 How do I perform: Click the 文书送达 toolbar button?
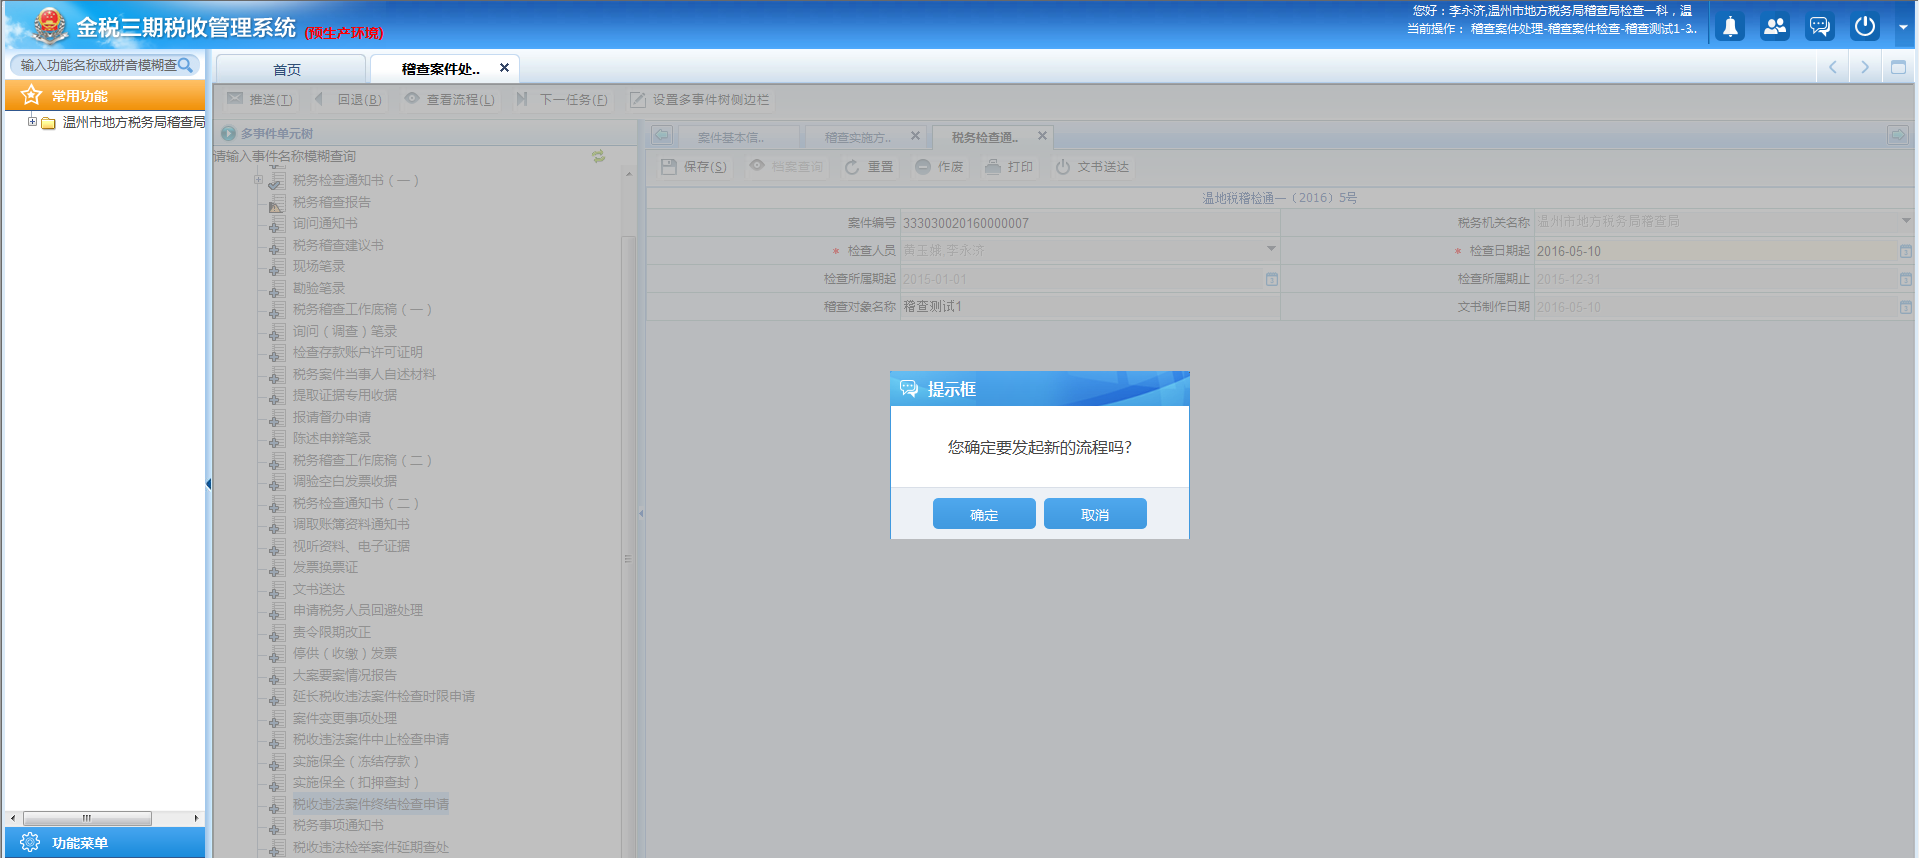[x=1092, y=167]
